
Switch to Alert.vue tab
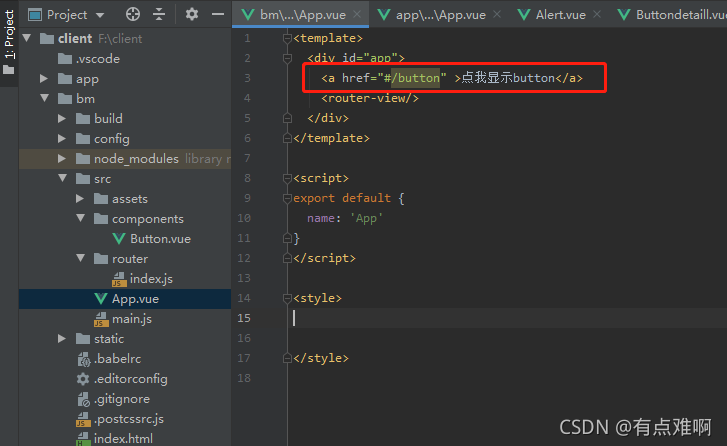pos(561,15)
